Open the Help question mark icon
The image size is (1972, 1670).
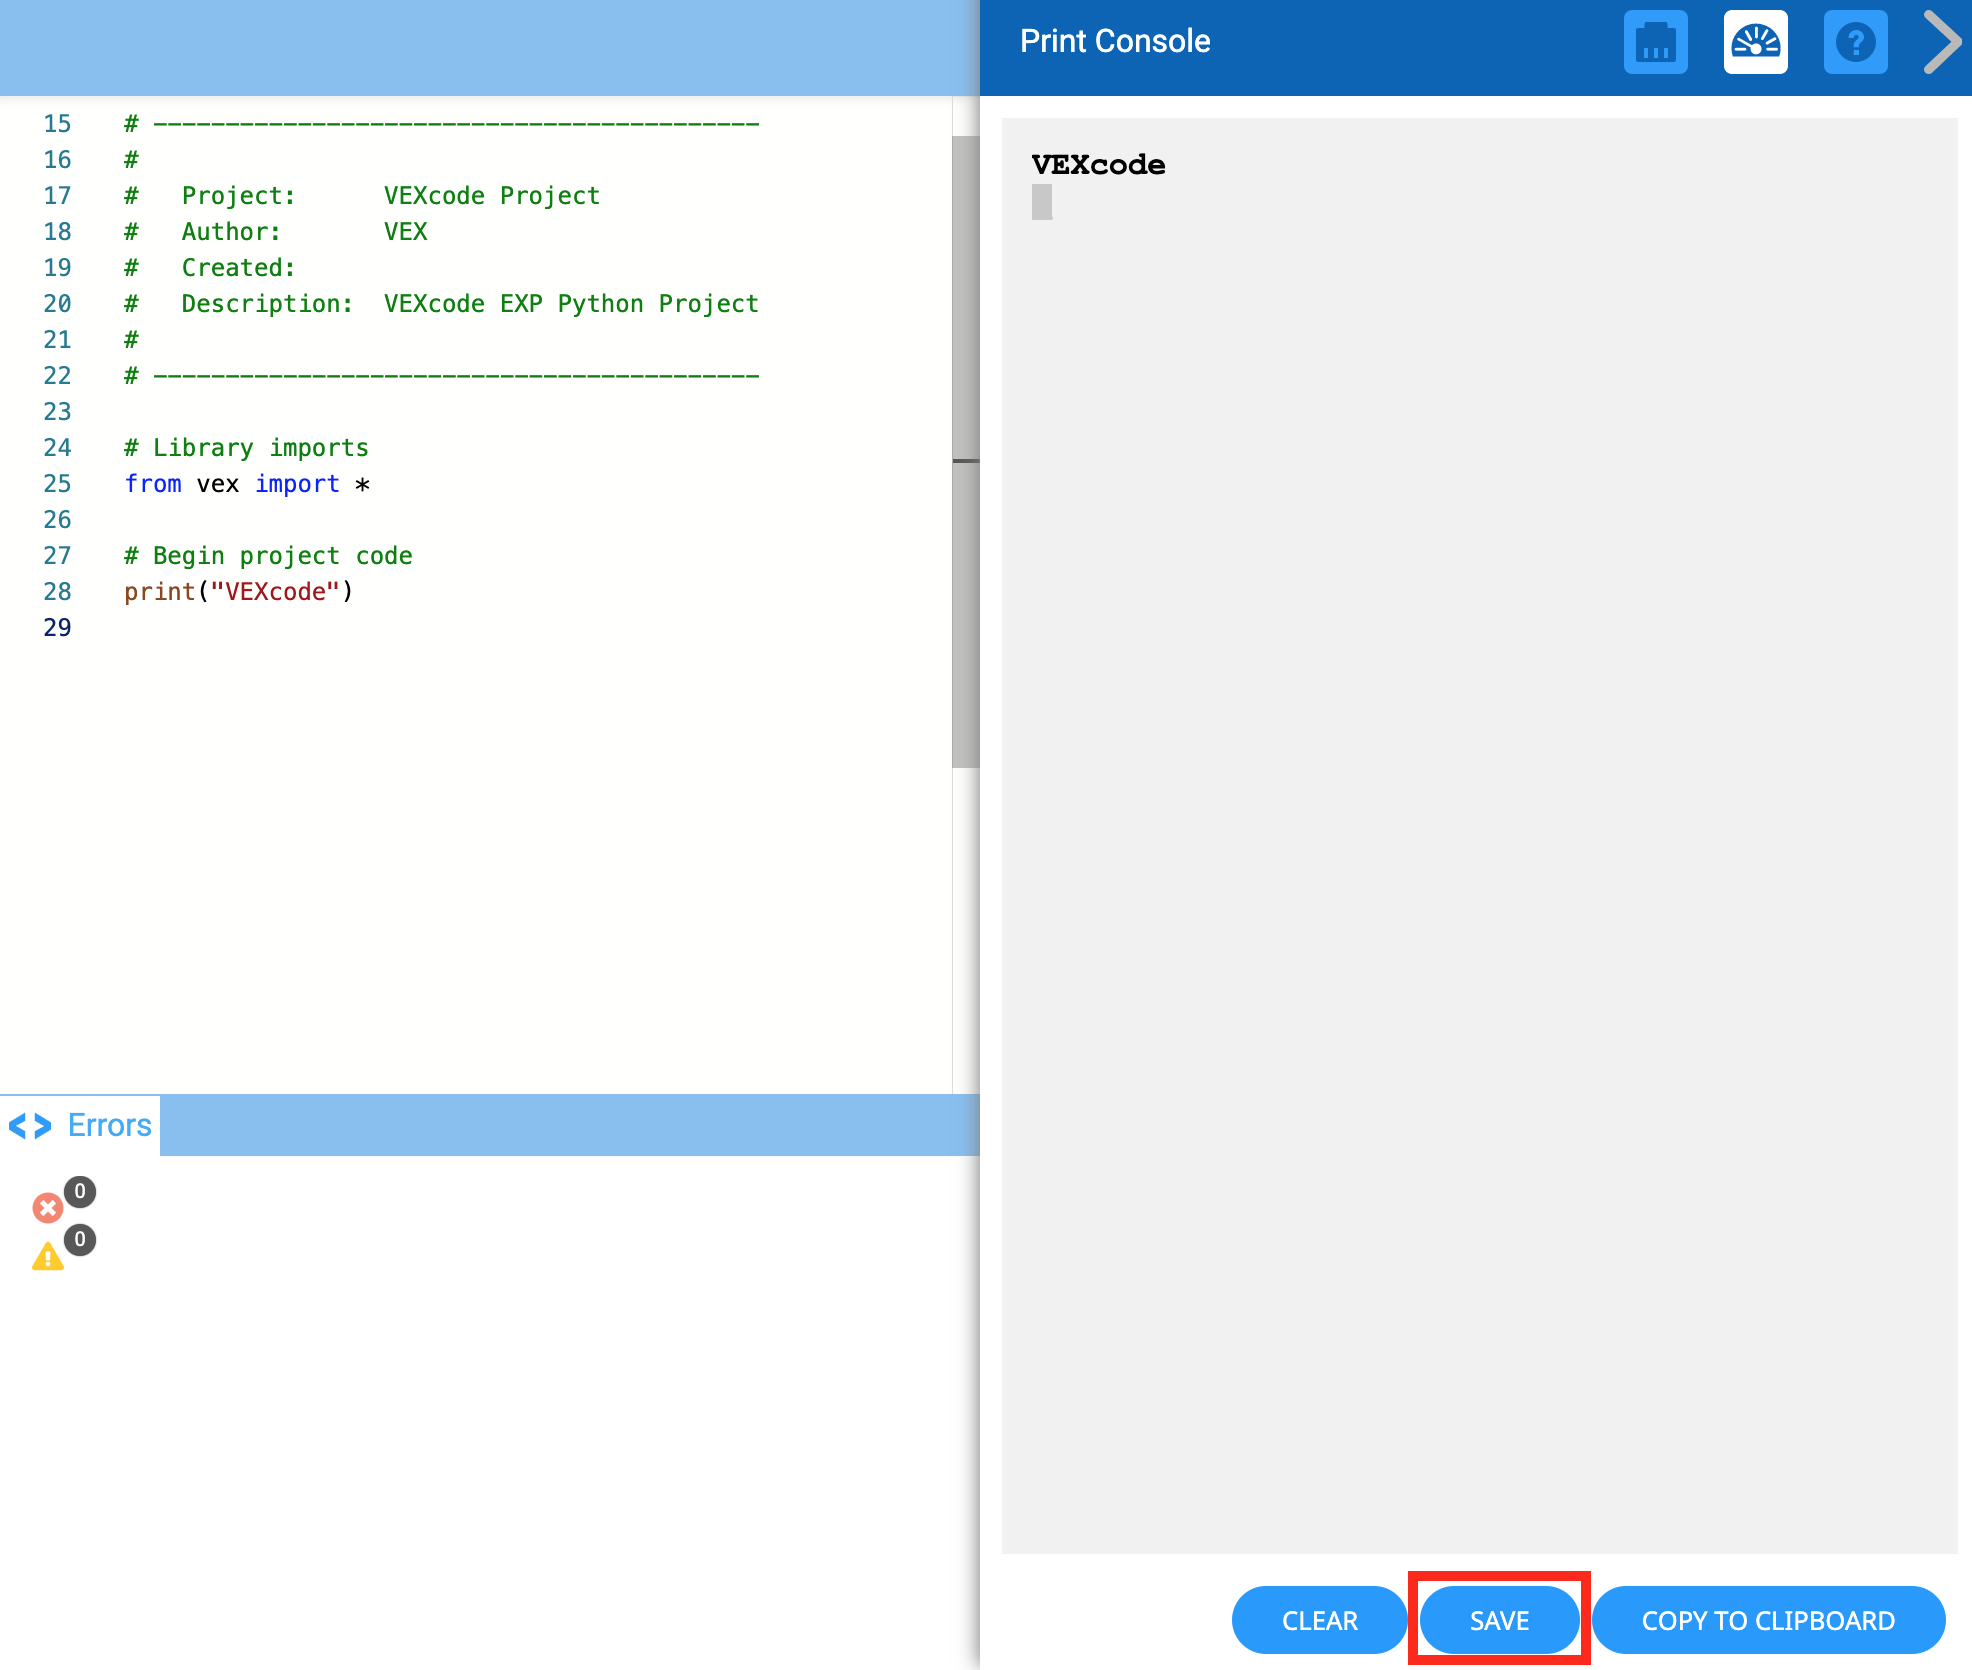(1855, 43)
